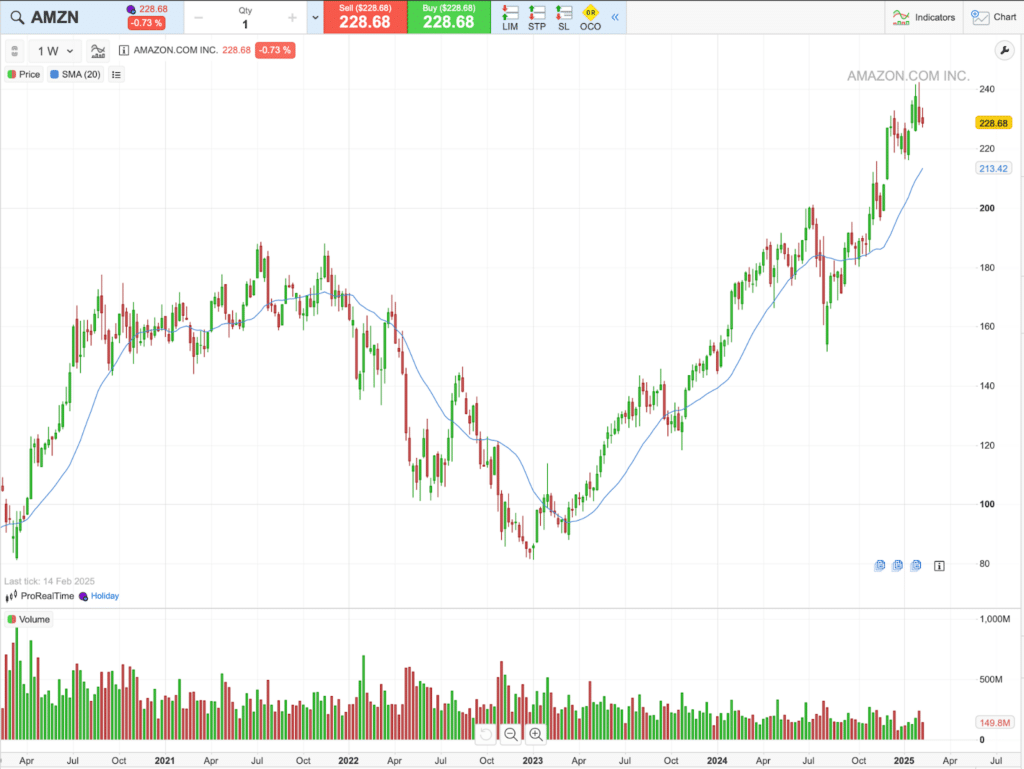Click the red -0.73 % badge beside instrument name

pyautogui.click(x=275, y=50)
